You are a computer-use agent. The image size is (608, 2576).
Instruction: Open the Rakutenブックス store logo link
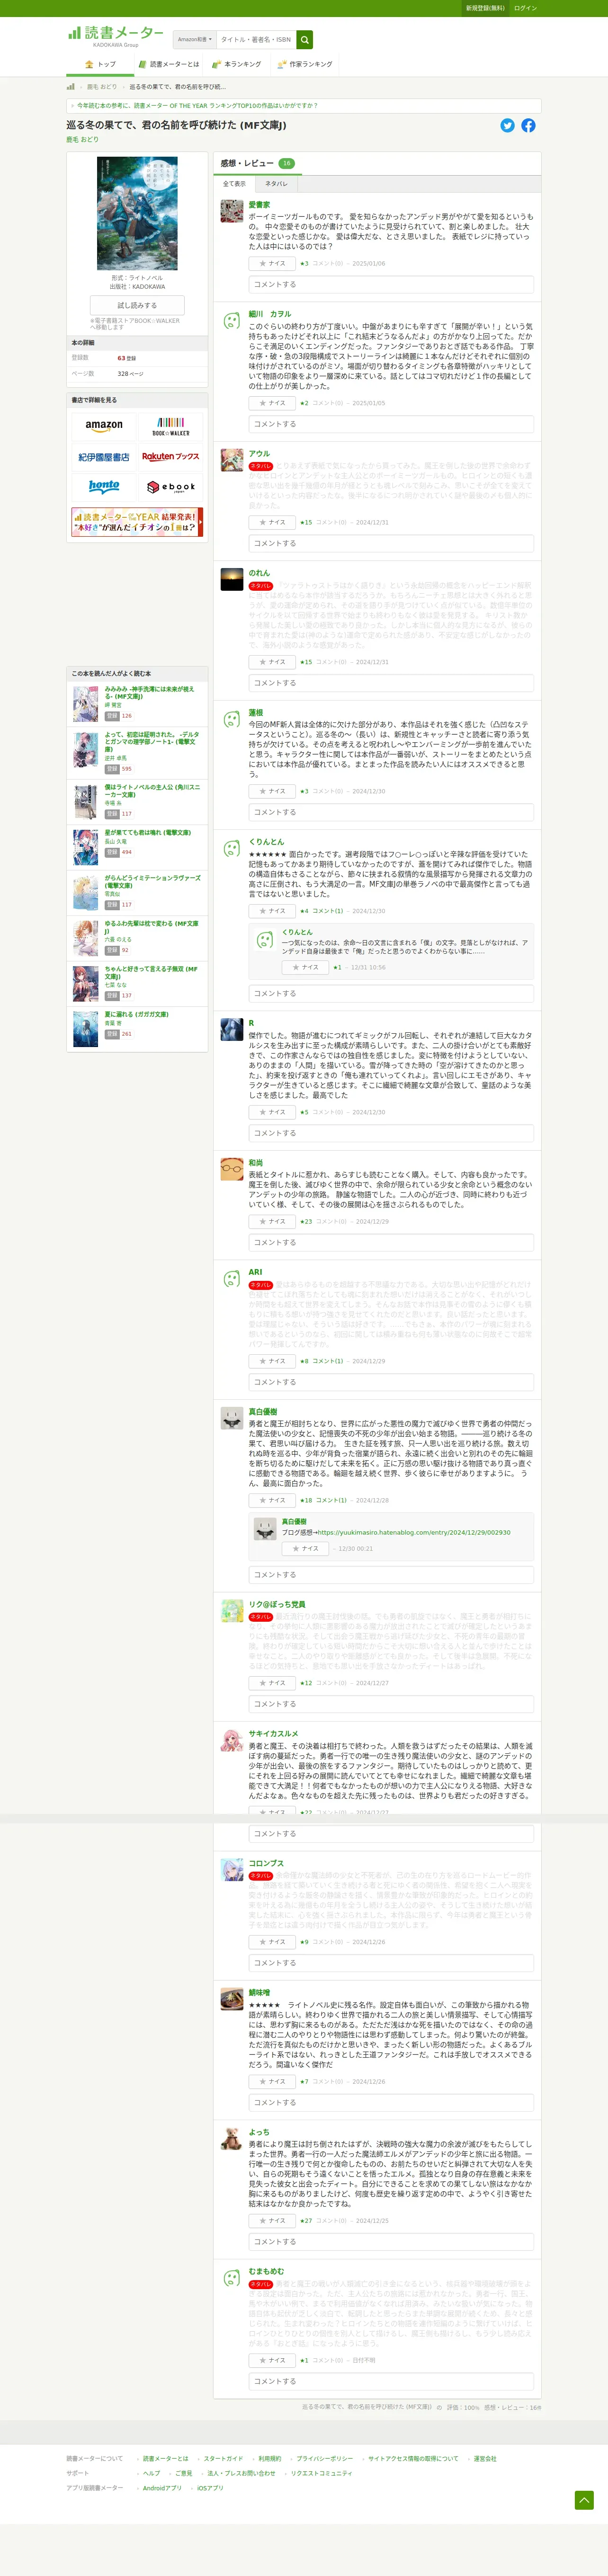click(x=171, y=457)
